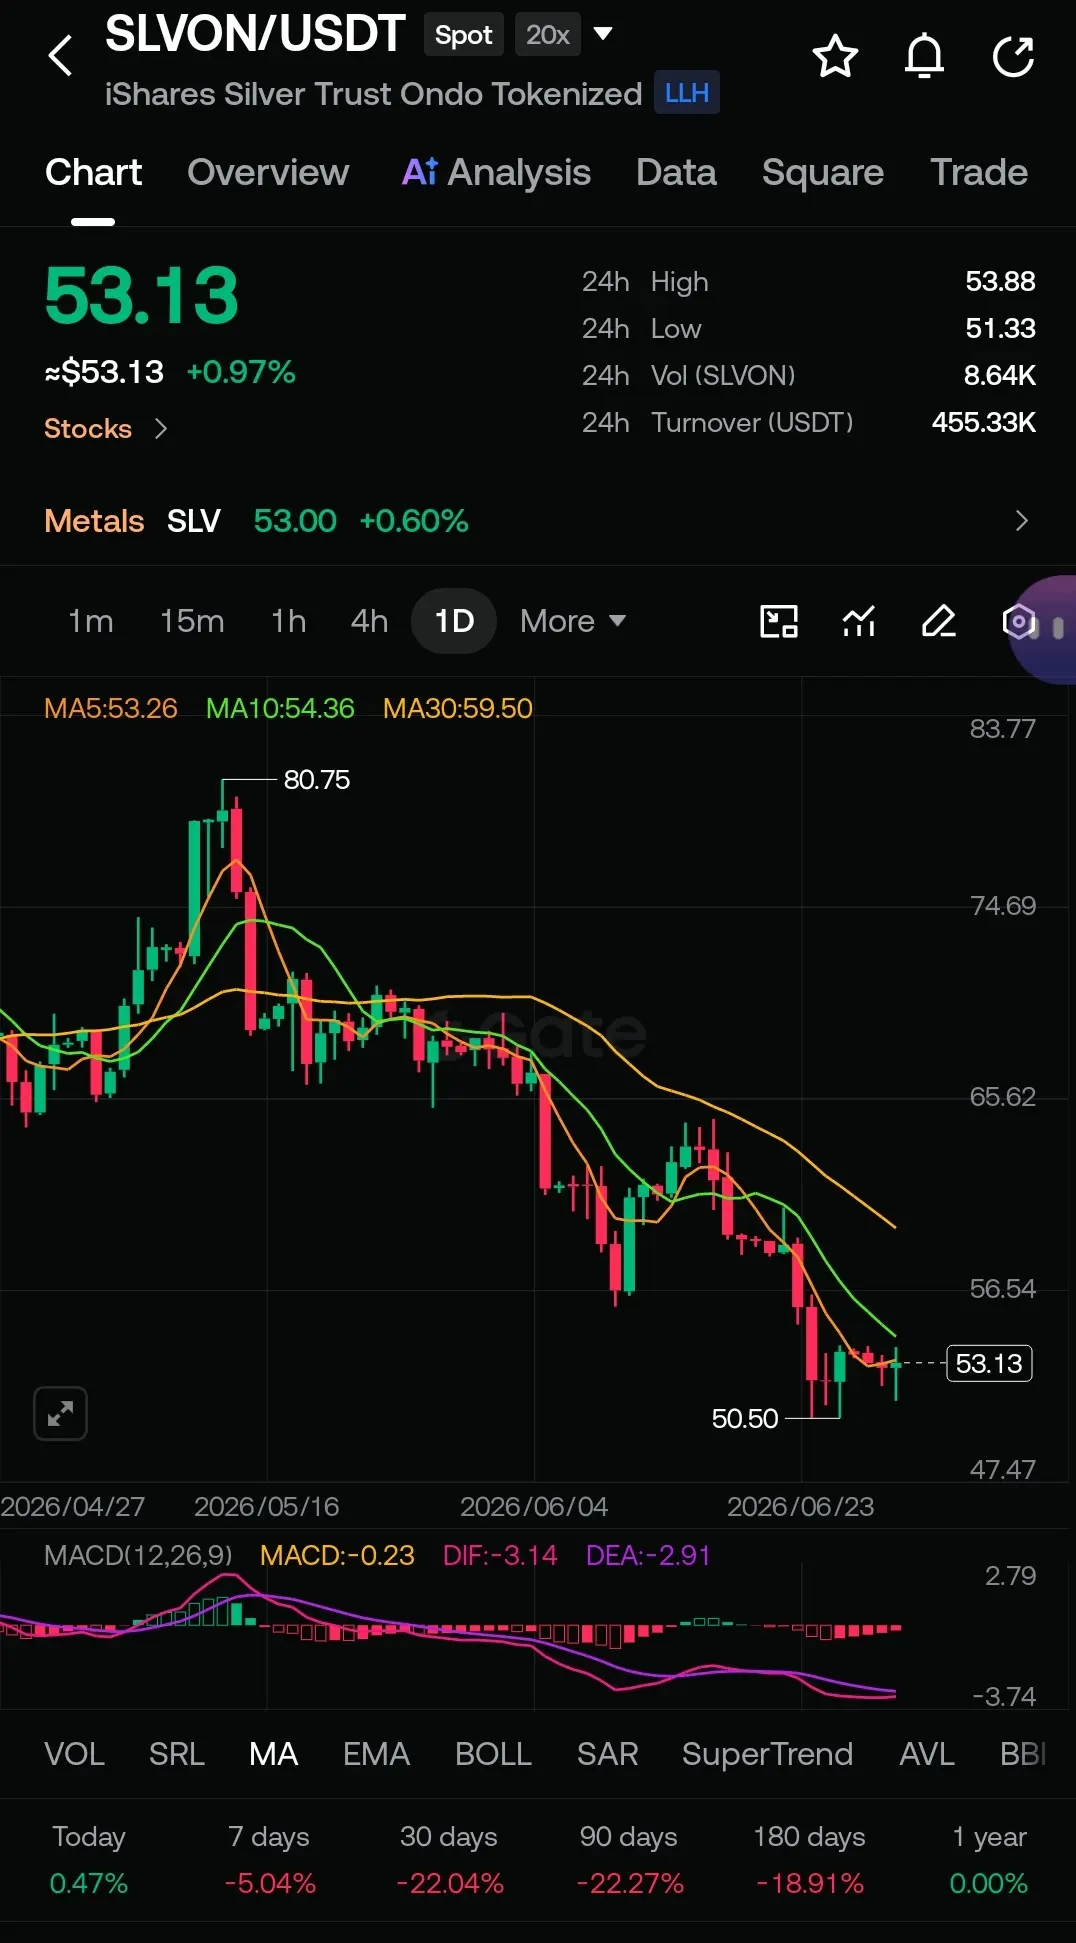1076x1943 pixels.
Task: Toggle the EMA indicator
Action: click(x=376, y=1754)
